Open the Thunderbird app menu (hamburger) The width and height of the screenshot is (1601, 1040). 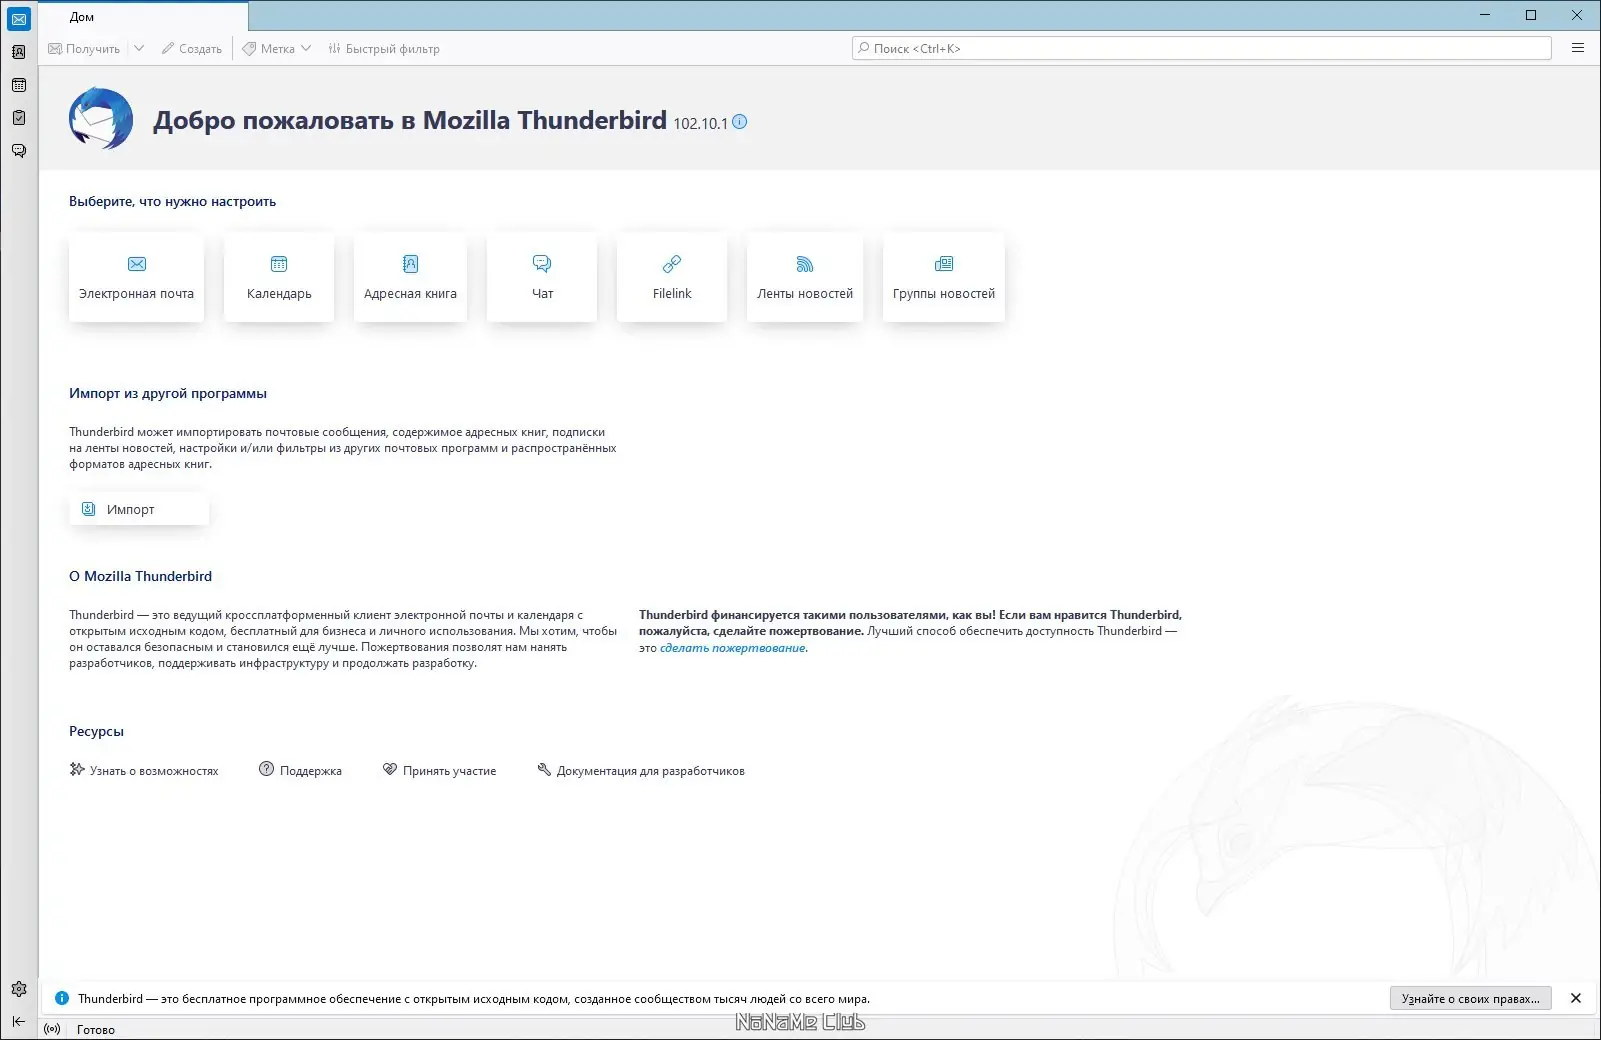(1578, 48)
